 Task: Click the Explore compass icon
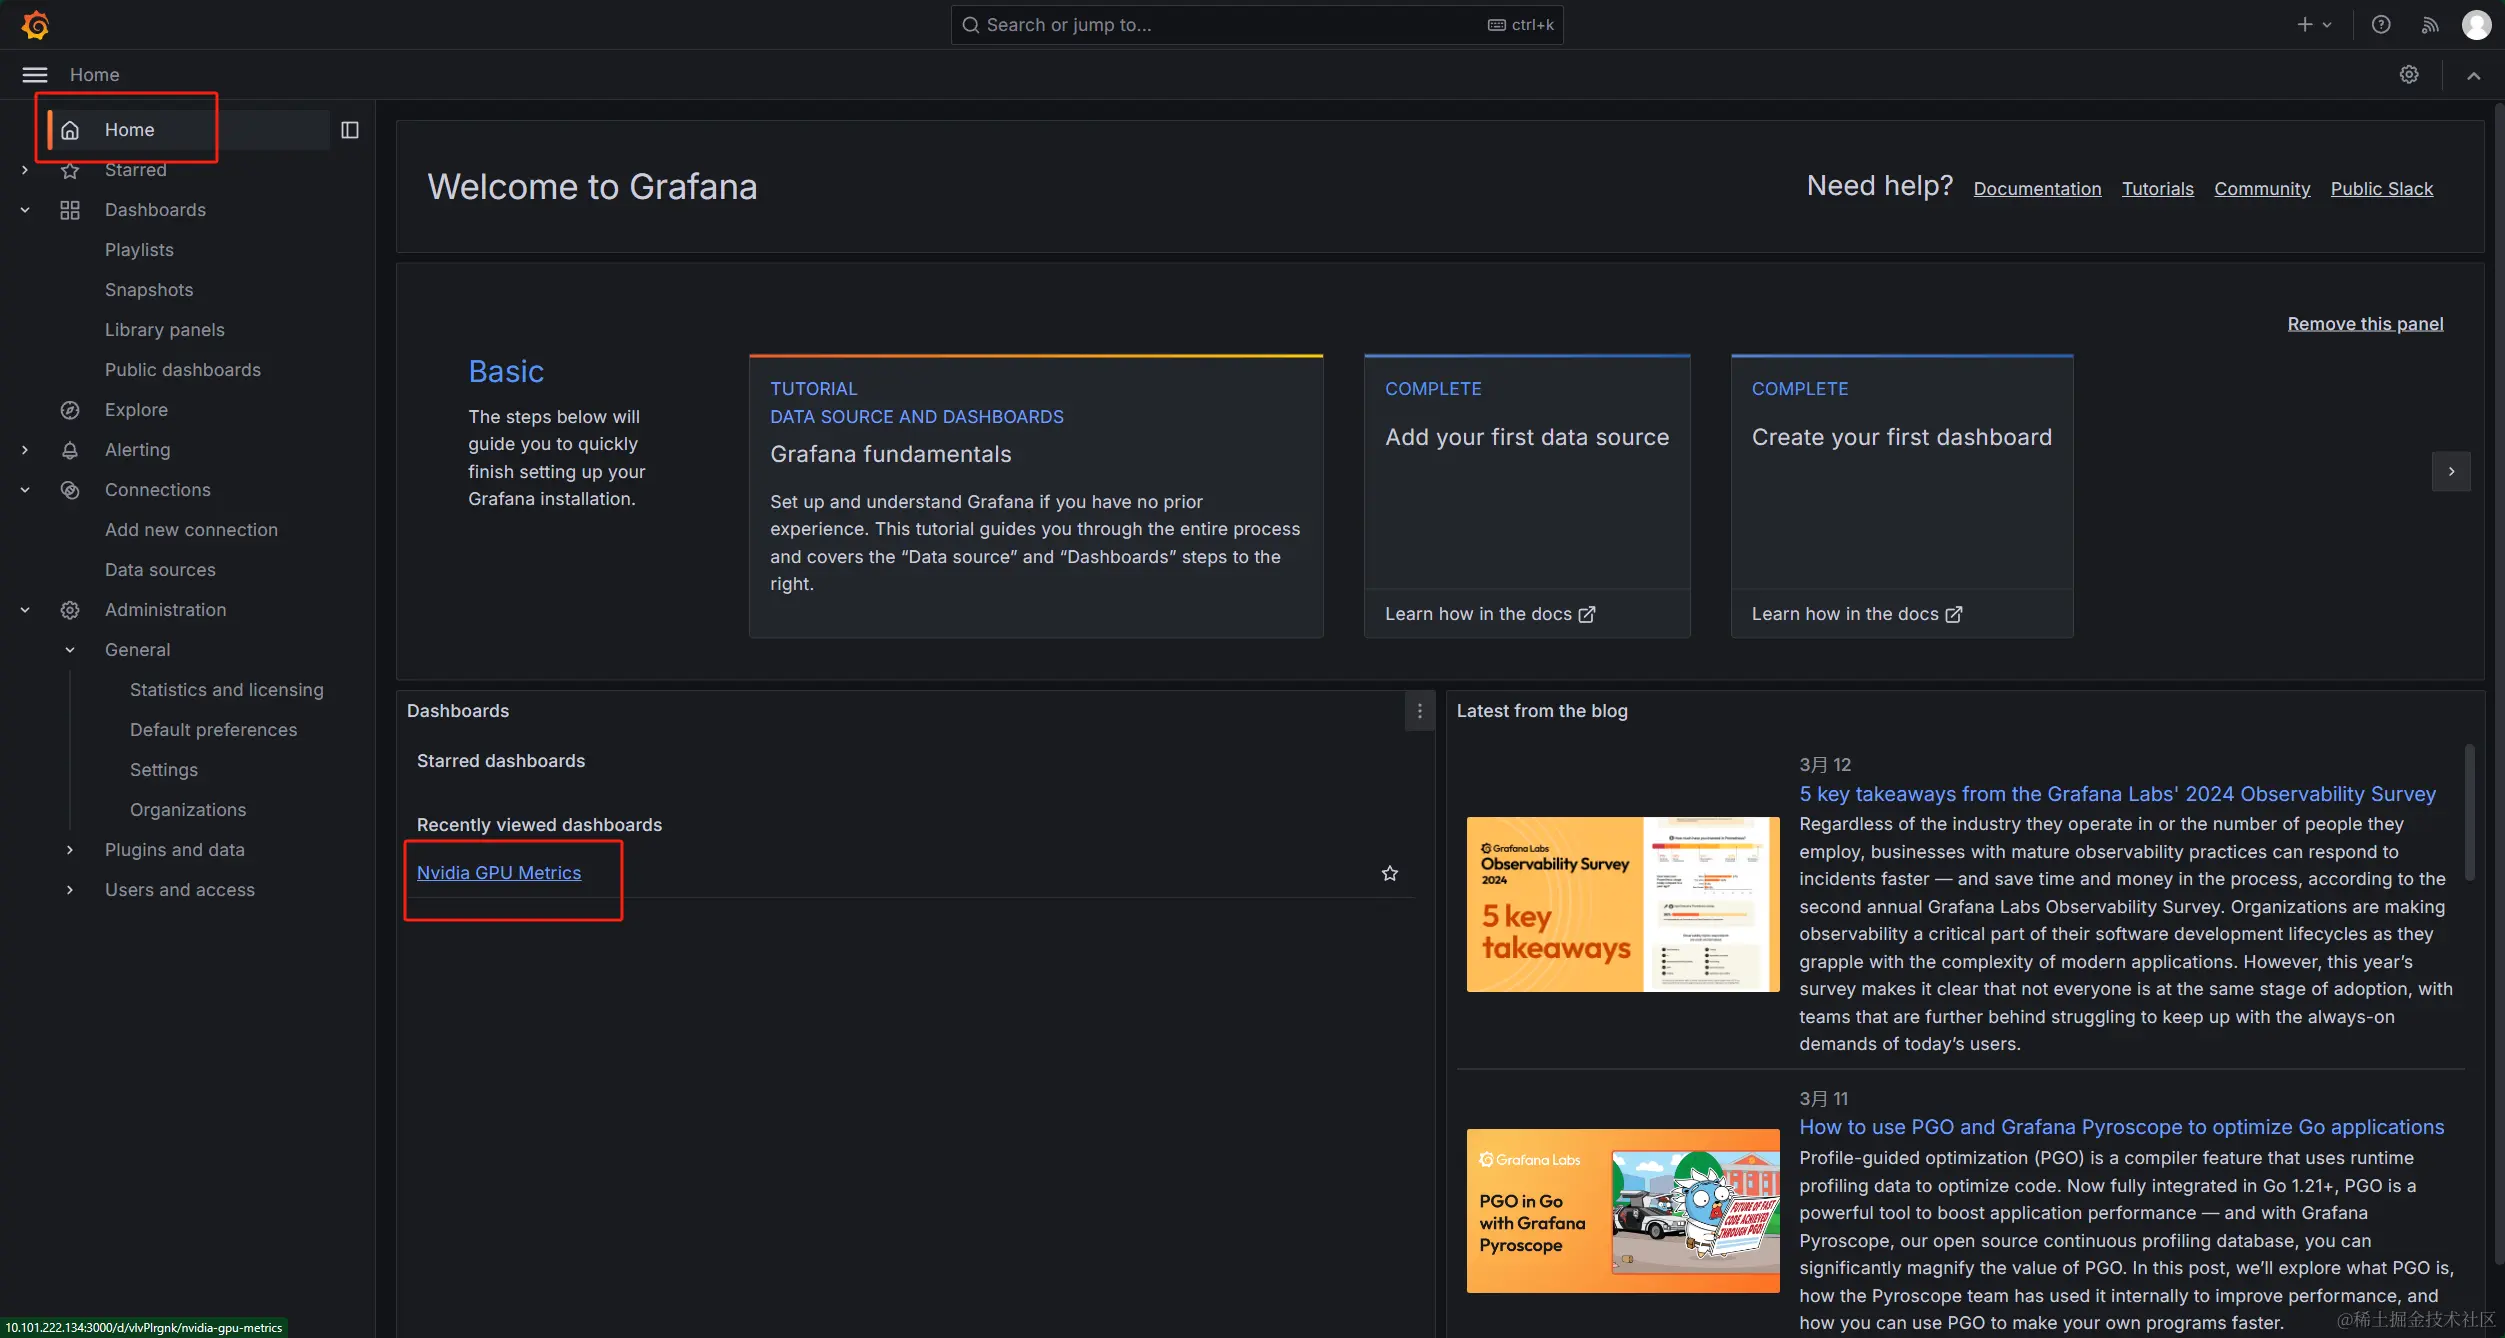point(70,410)
